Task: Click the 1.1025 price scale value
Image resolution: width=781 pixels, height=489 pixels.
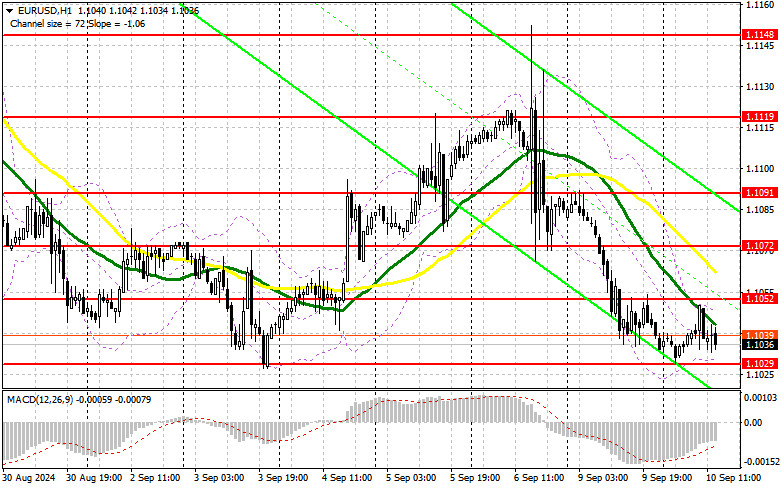Action: click(x=760, y=374)
